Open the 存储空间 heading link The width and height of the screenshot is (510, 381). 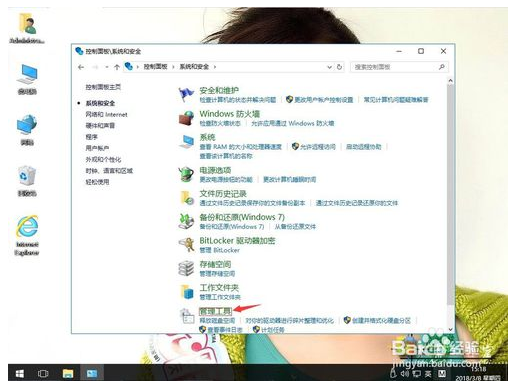(x=215, y=264)
